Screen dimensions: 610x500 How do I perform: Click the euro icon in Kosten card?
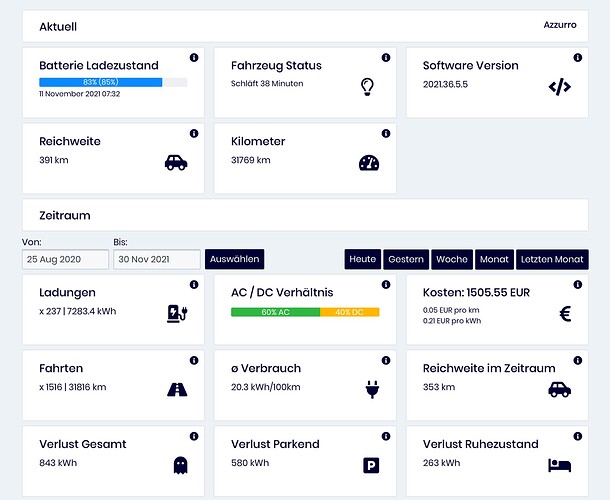click(x=565, y=314)
